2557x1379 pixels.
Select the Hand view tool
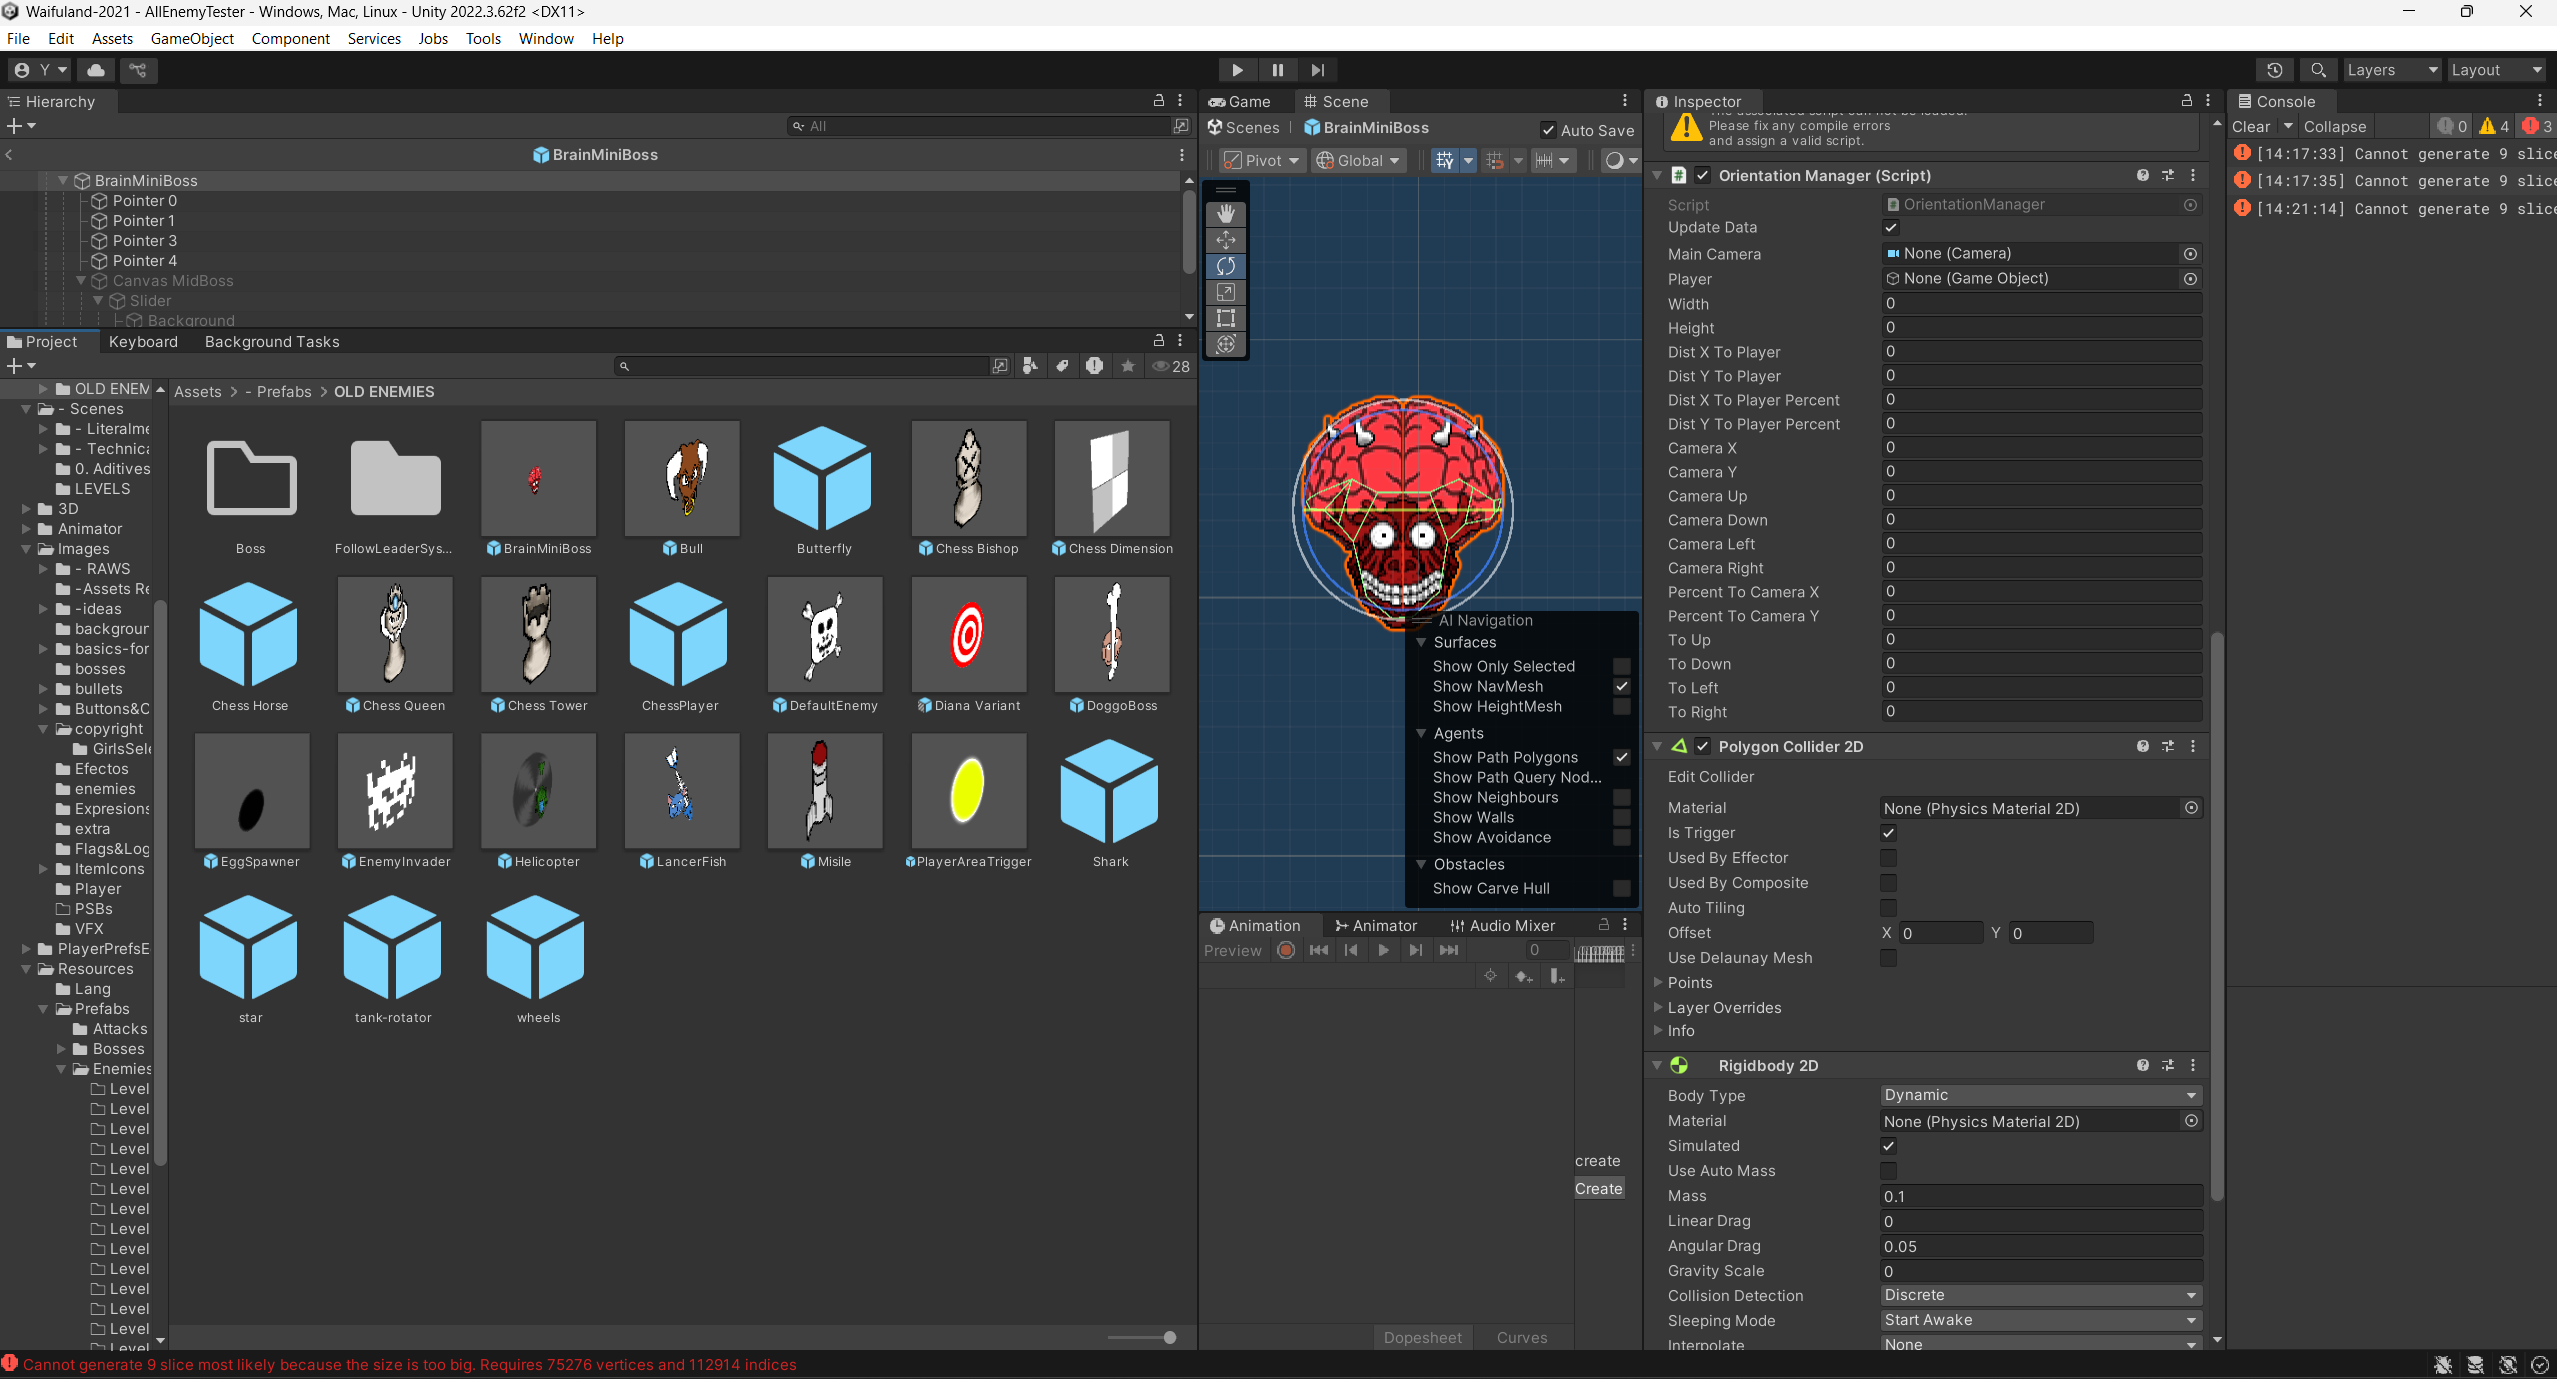click(x=1226, y=214)
